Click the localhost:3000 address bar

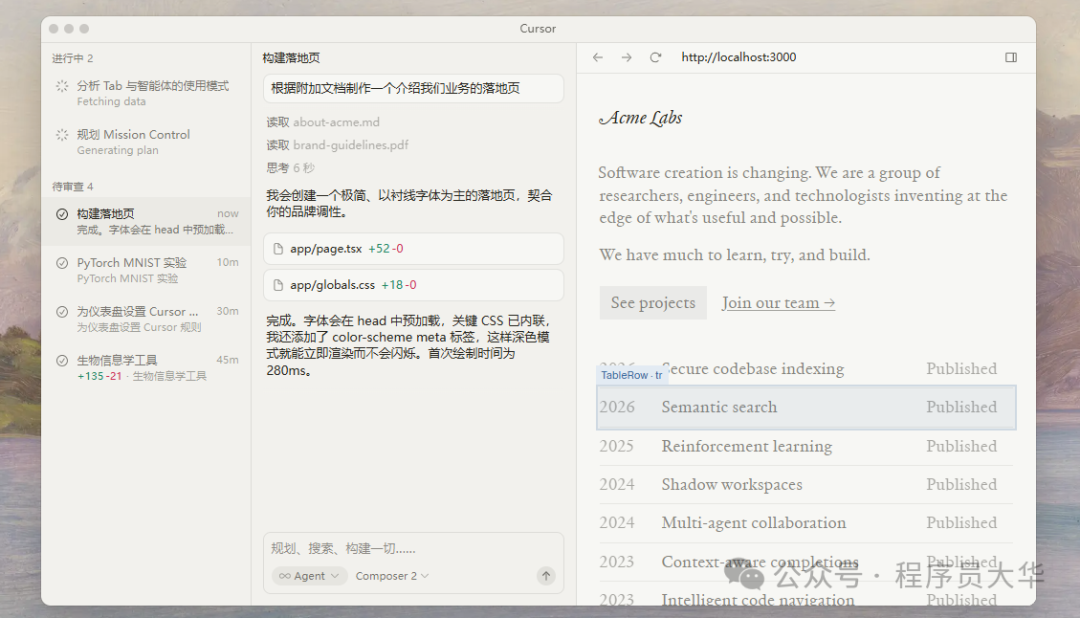pos(738,57)
